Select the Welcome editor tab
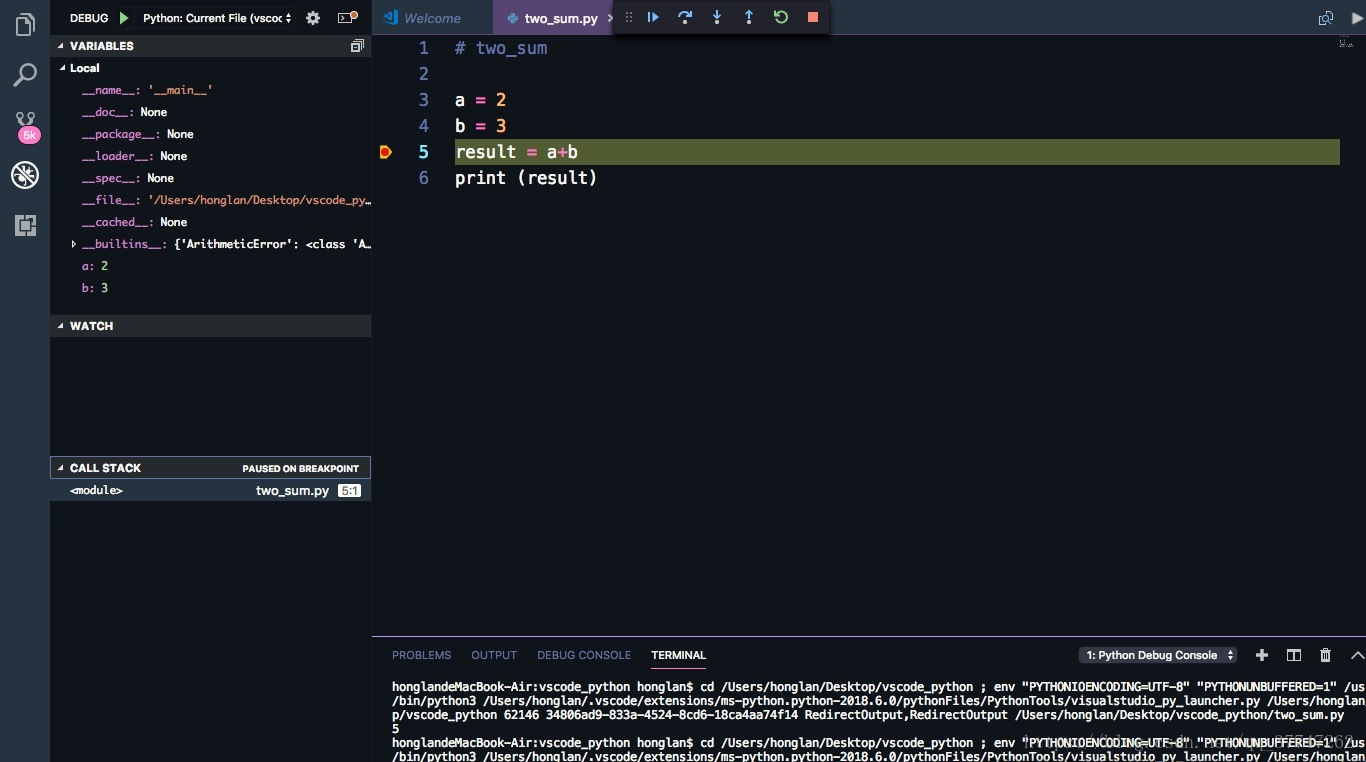1366x762 pixels. click(x=432, y=18)
